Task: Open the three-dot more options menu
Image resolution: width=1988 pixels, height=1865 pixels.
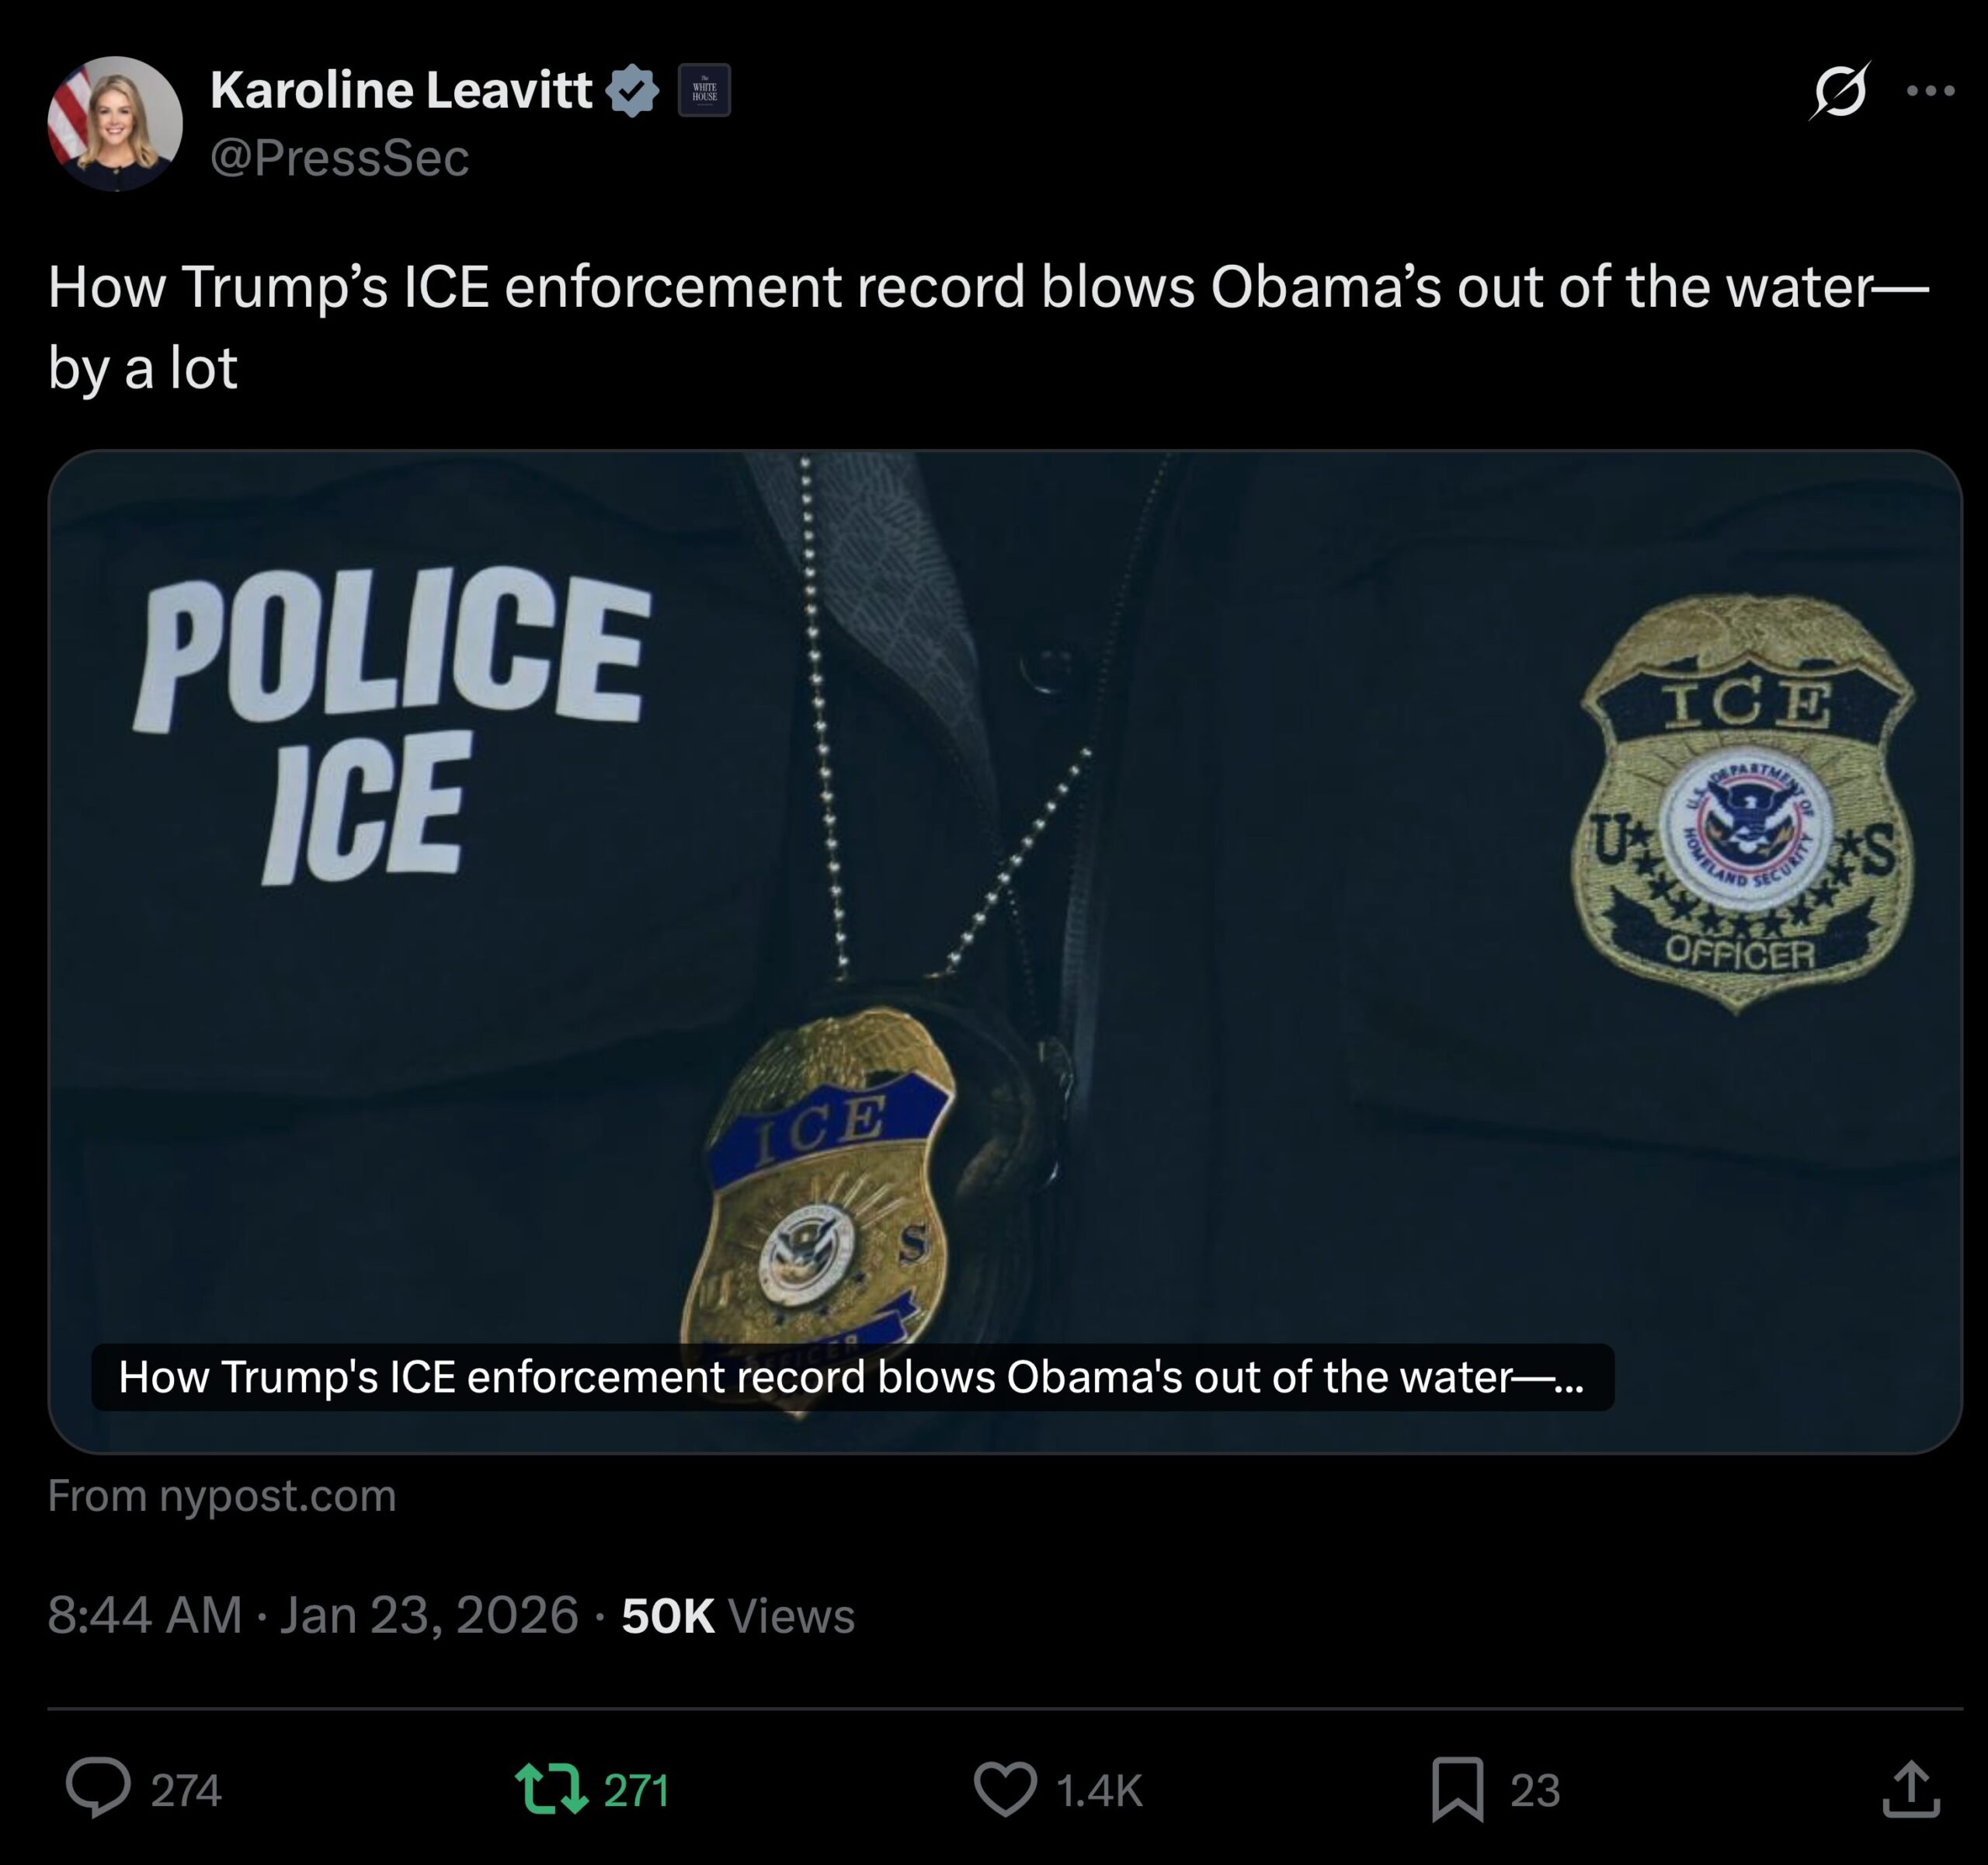Action: [1930, 90]
